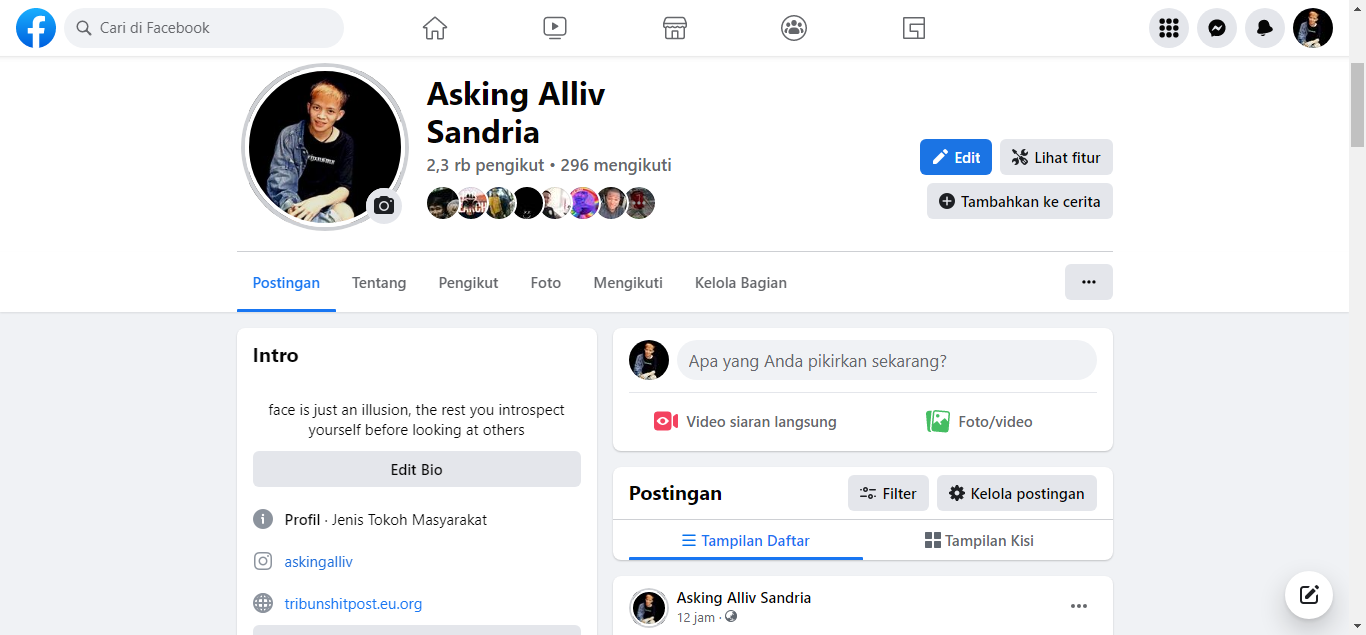1366x635 pixels.
Task: Open the floating new message compose icon
Action: 1309,595
